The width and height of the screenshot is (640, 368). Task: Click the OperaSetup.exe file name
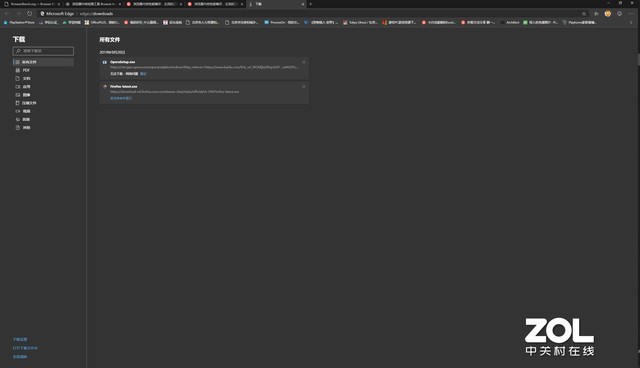[122, 62]
